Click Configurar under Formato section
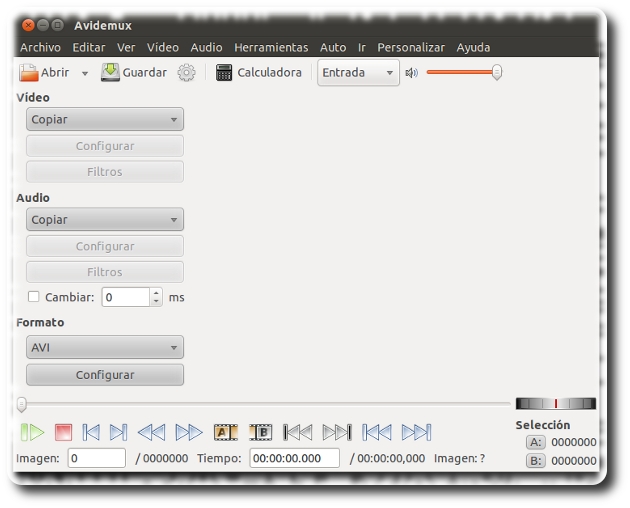The height and width of the screenshot is (508, 630). [x=105, y=375]
